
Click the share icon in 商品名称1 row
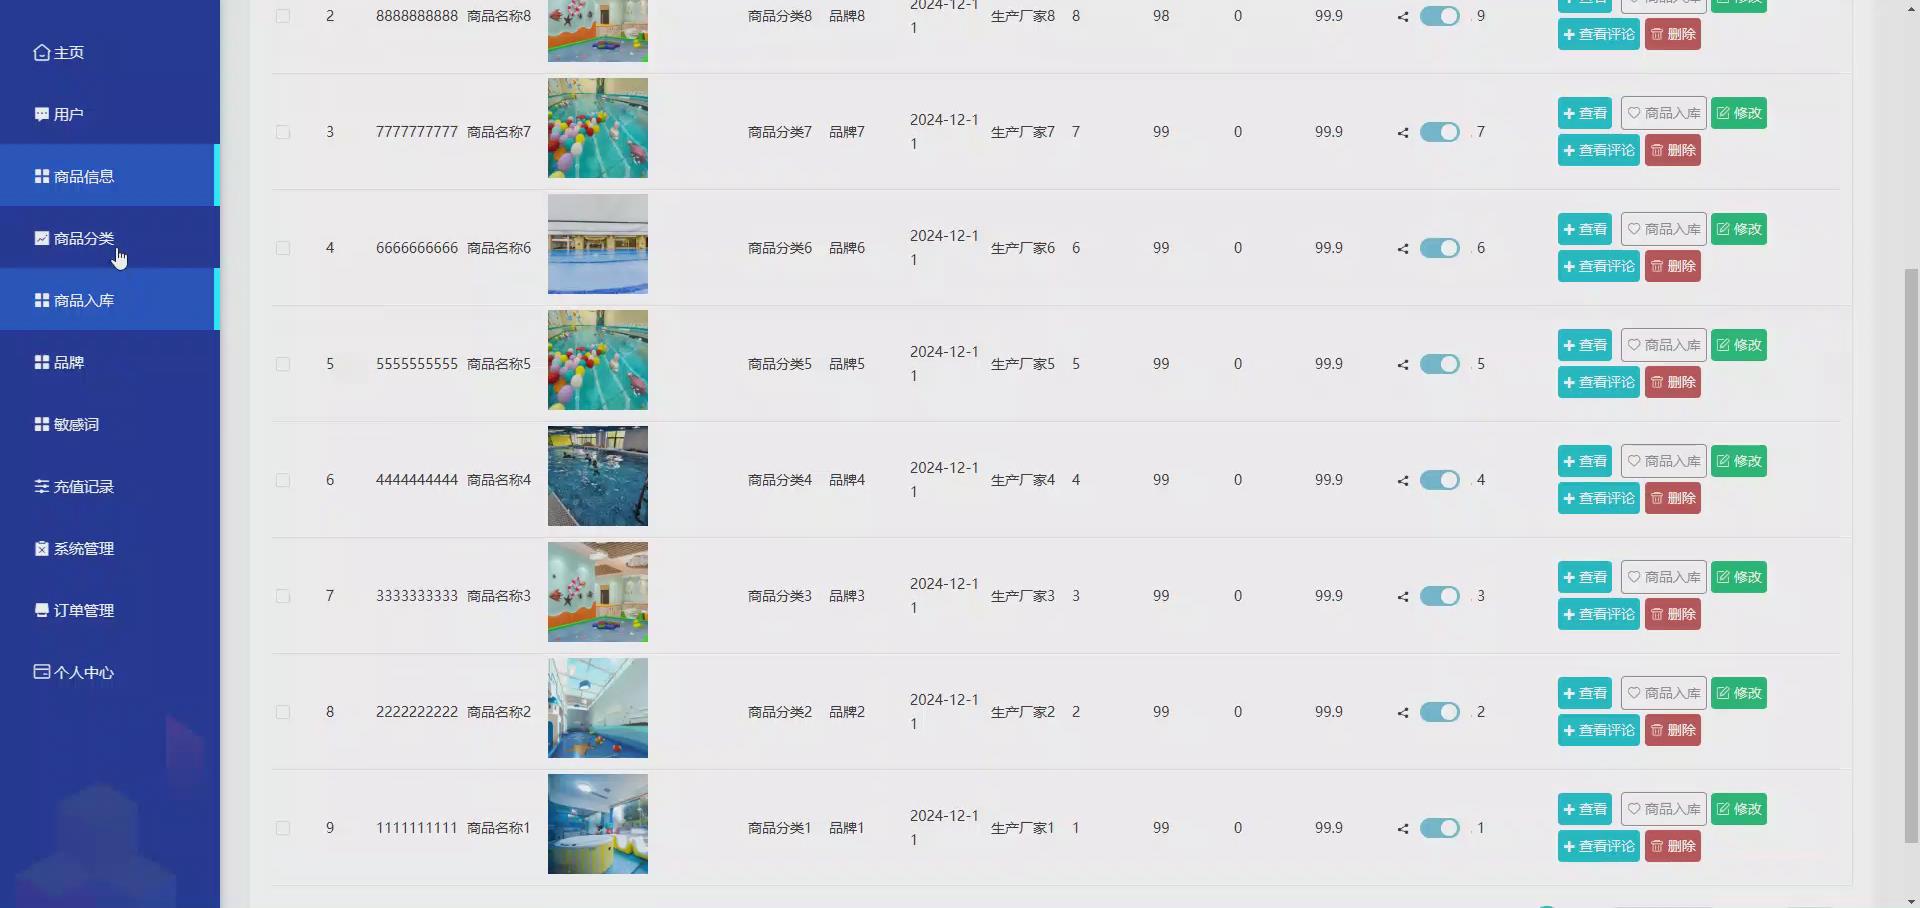[1403, 828]
